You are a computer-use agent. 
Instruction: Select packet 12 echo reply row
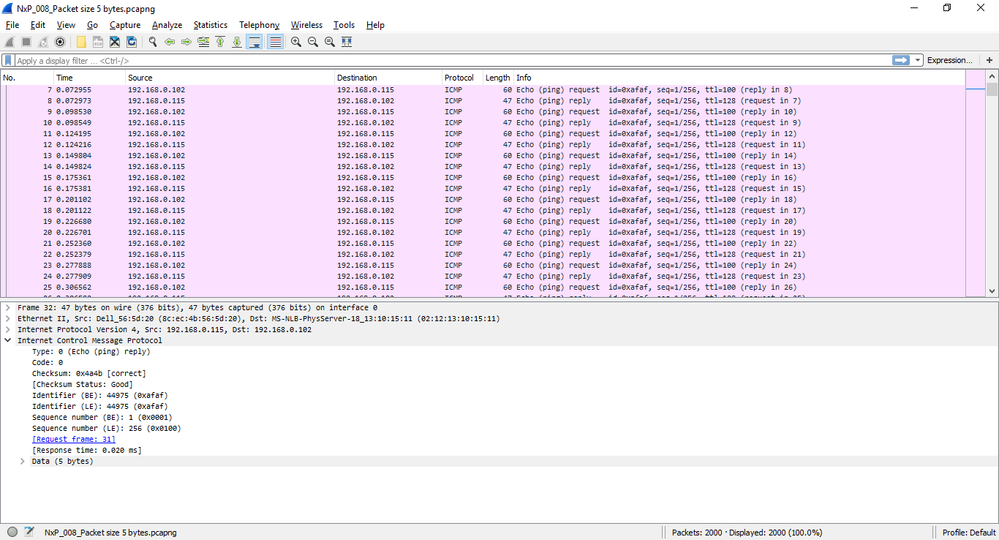484,145
